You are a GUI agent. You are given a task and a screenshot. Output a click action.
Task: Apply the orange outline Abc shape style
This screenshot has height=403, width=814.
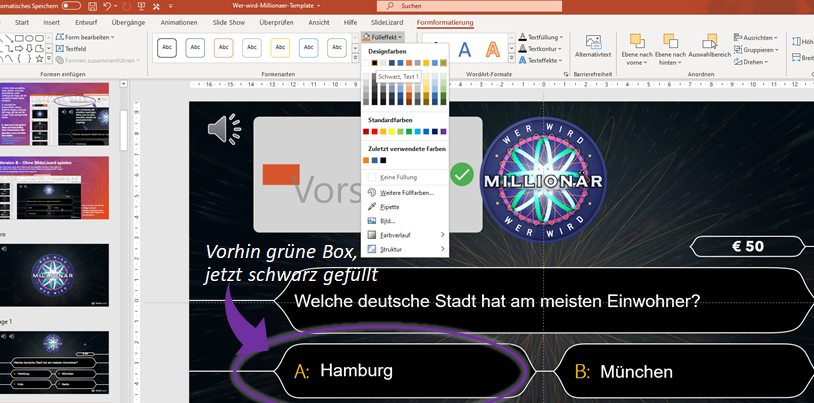point(224,48)
